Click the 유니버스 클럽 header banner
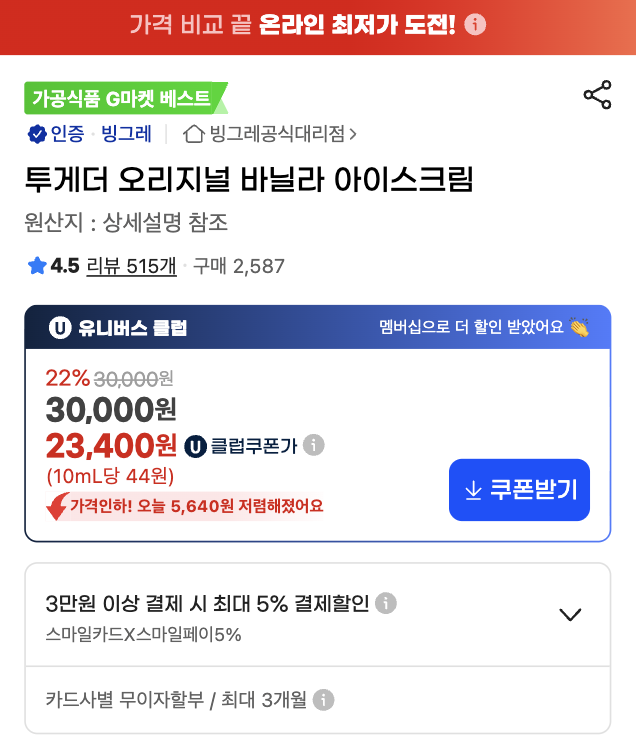The height and width of the screenshot is (746, 636). point(318,327)
